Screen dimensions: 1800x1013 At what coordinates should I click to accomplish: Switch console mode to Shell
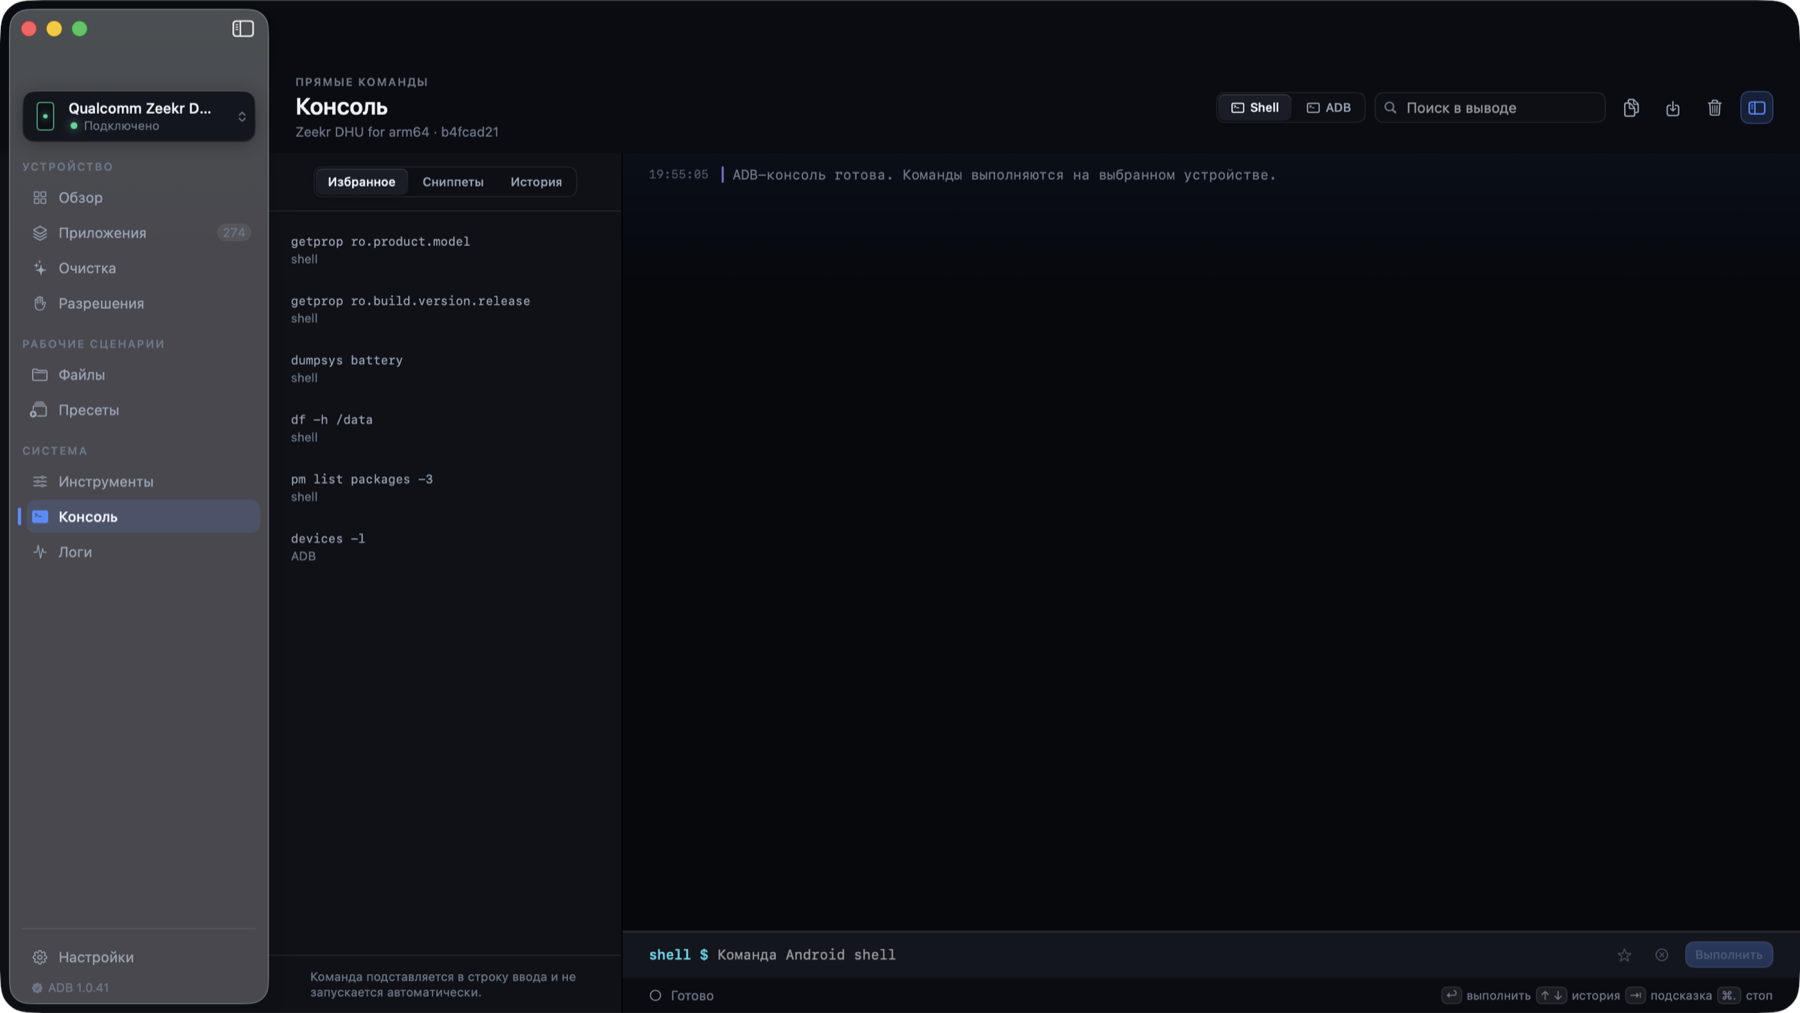tap(1255, 108)
